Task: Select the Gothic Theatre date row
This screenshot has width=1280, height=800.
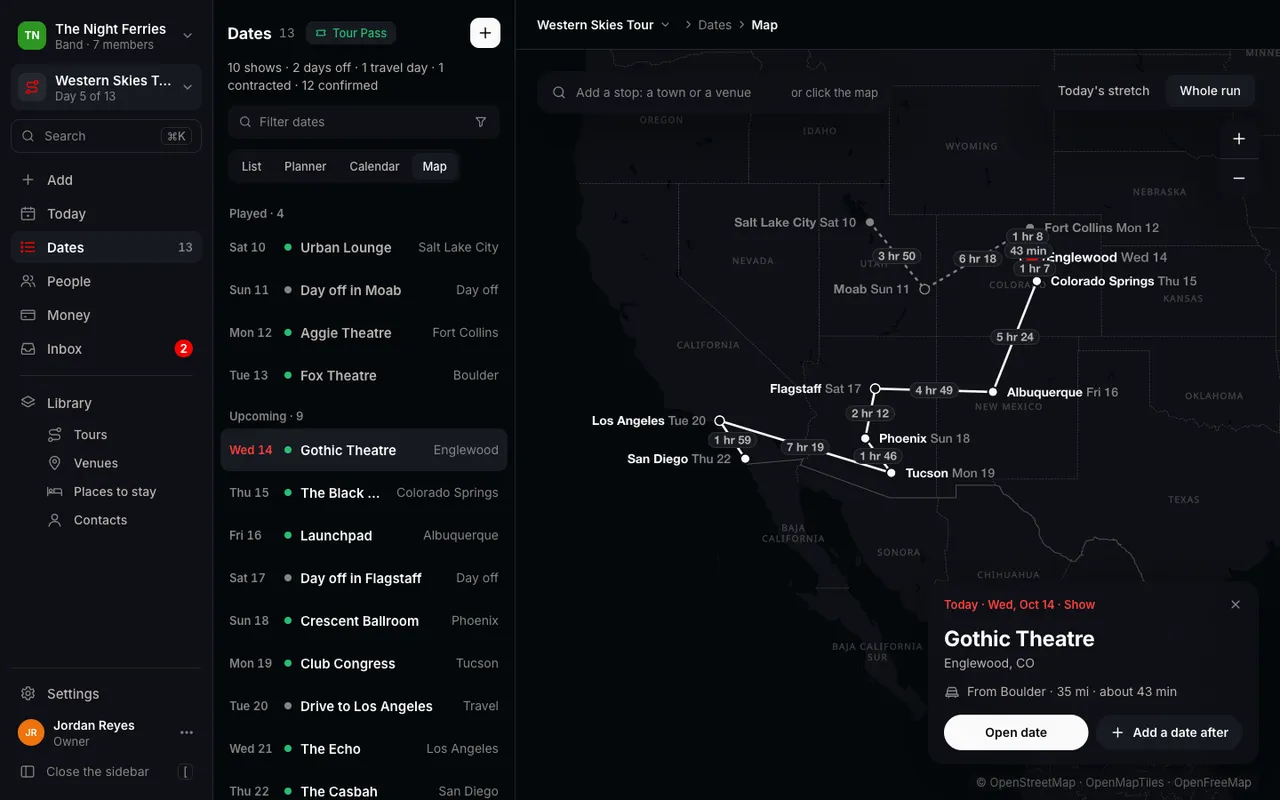Action: coord(364,450)
